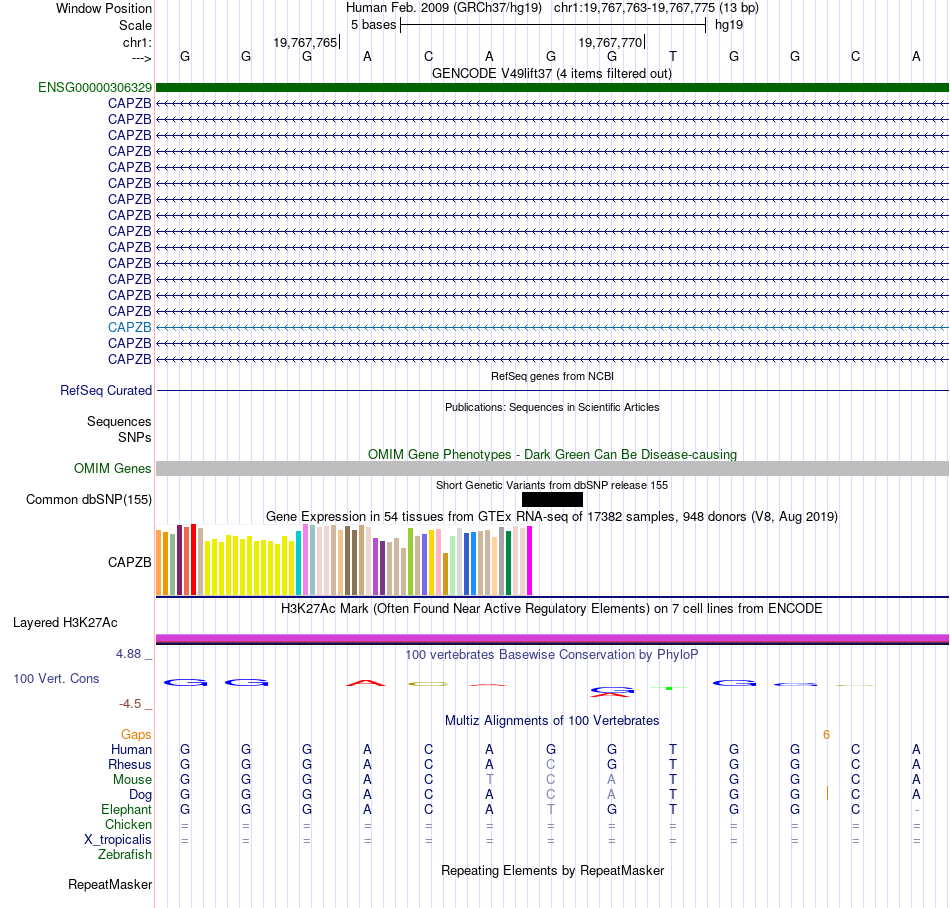The image size is (950, 908).
Task: Click the Window Position label
Action: 104,9
